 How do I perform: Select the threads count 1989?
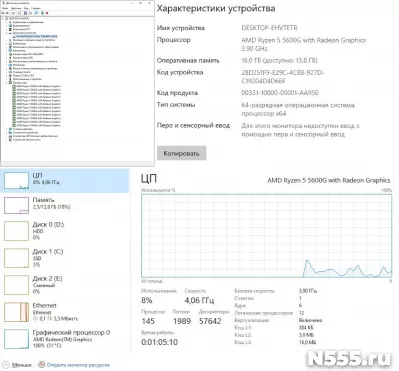coord(182,321)
